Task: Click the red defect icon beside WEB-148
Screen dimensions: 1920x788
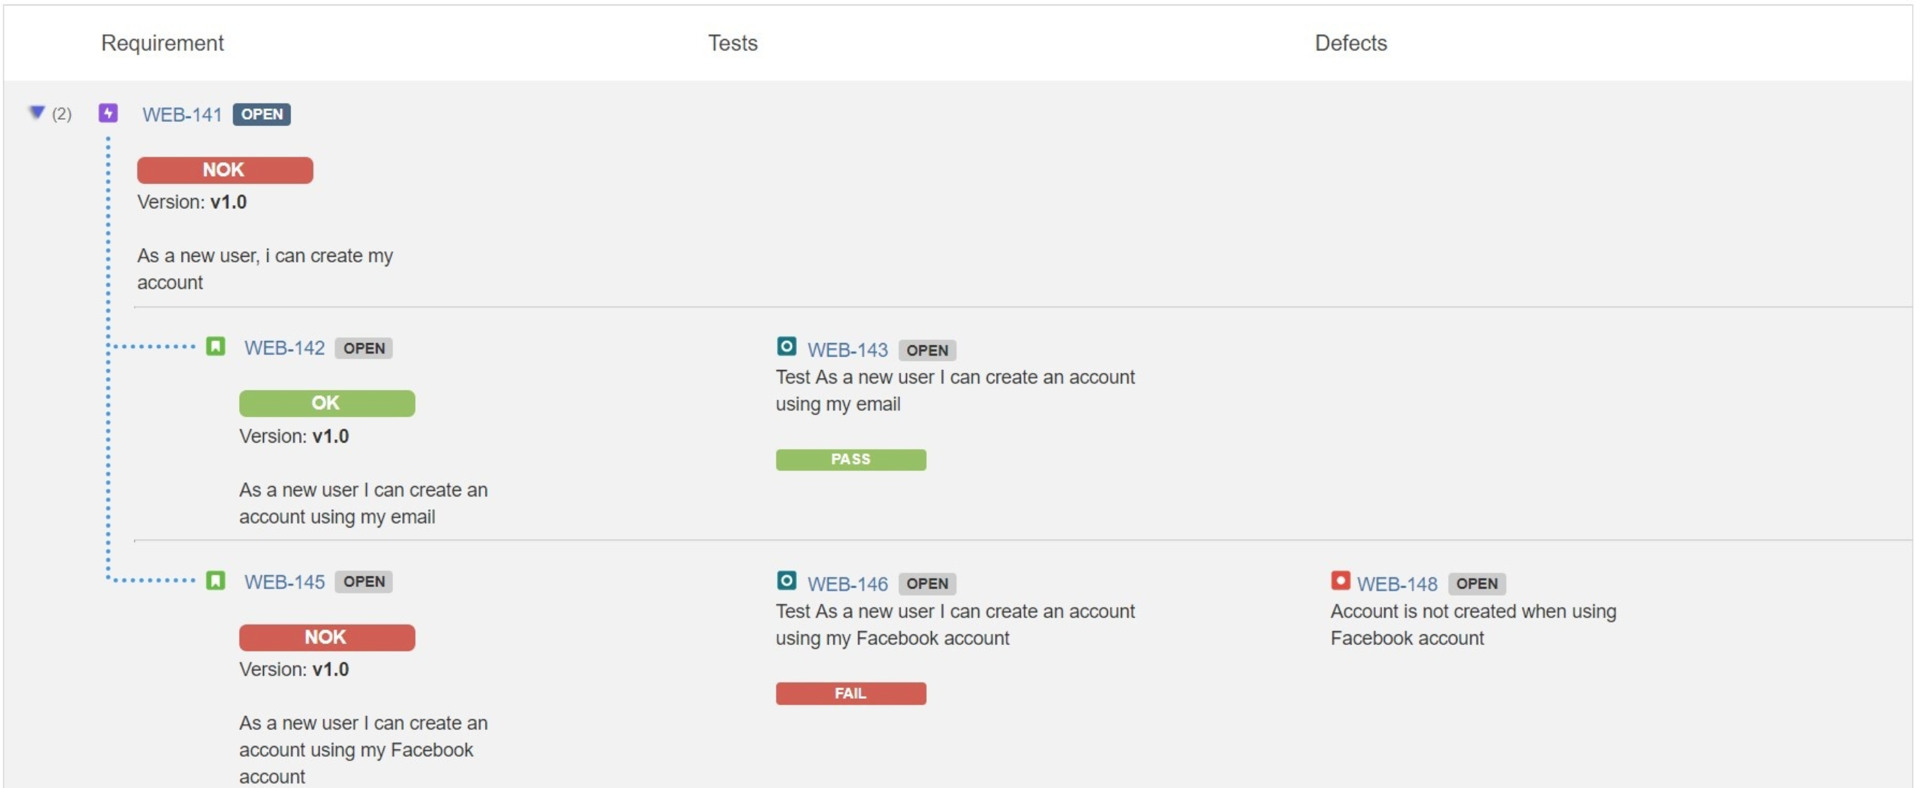Action: tap(1341, 580)
